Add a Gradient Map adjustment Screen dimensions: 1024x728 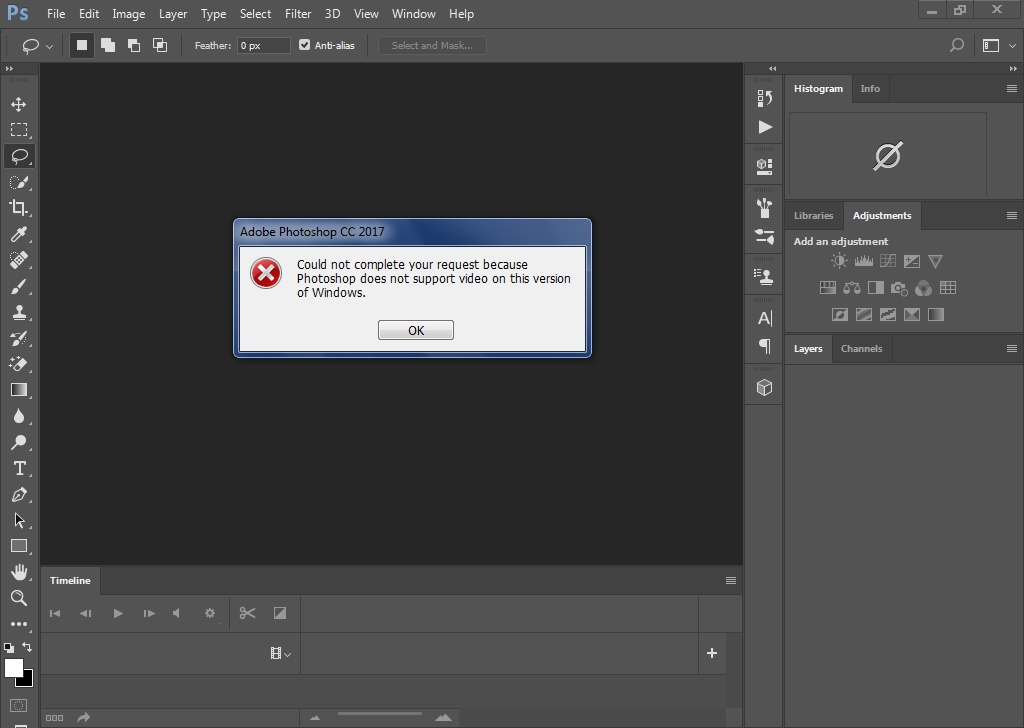click(936, 315)
